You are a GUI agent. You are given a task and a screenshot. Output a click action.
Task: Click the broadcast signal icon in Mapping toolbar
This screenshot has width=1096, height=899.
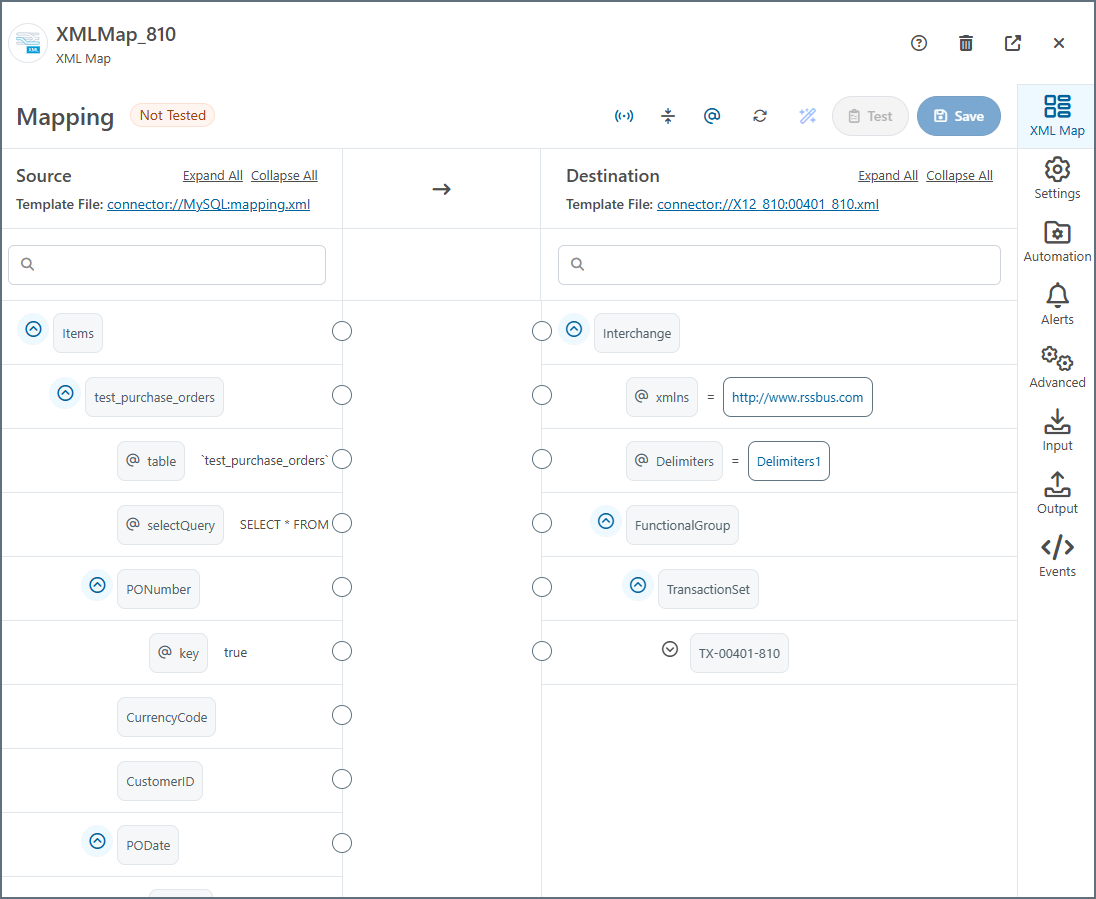tap(624, 116)
